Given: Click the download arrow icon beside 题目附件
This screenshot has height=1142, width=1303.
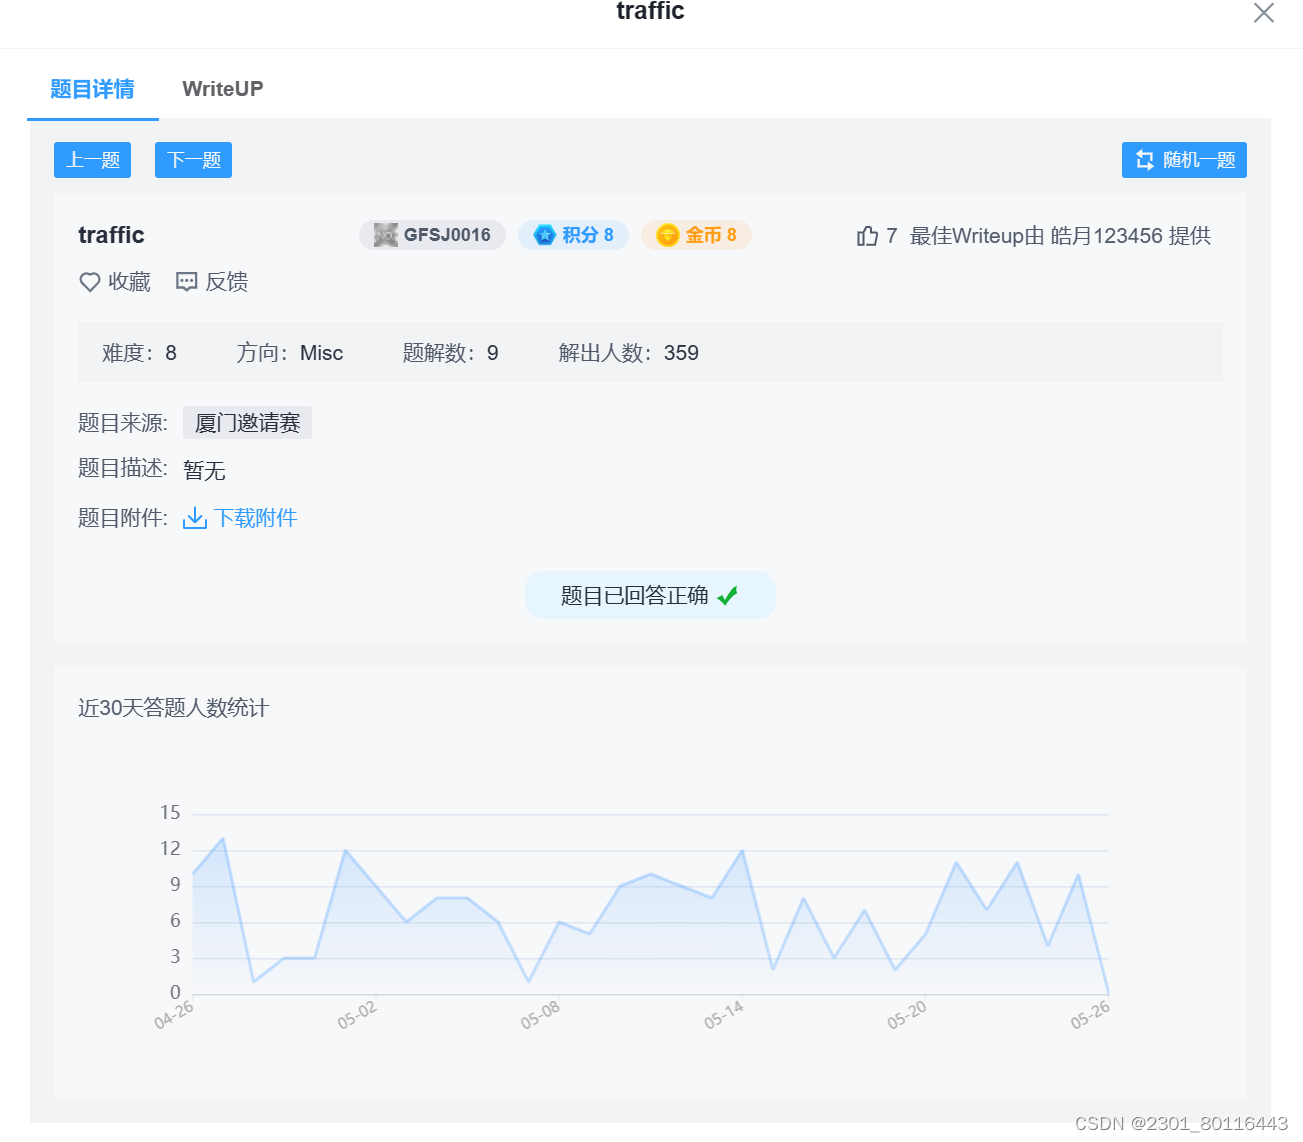Looking at the screenshot, I should point(194,517).
